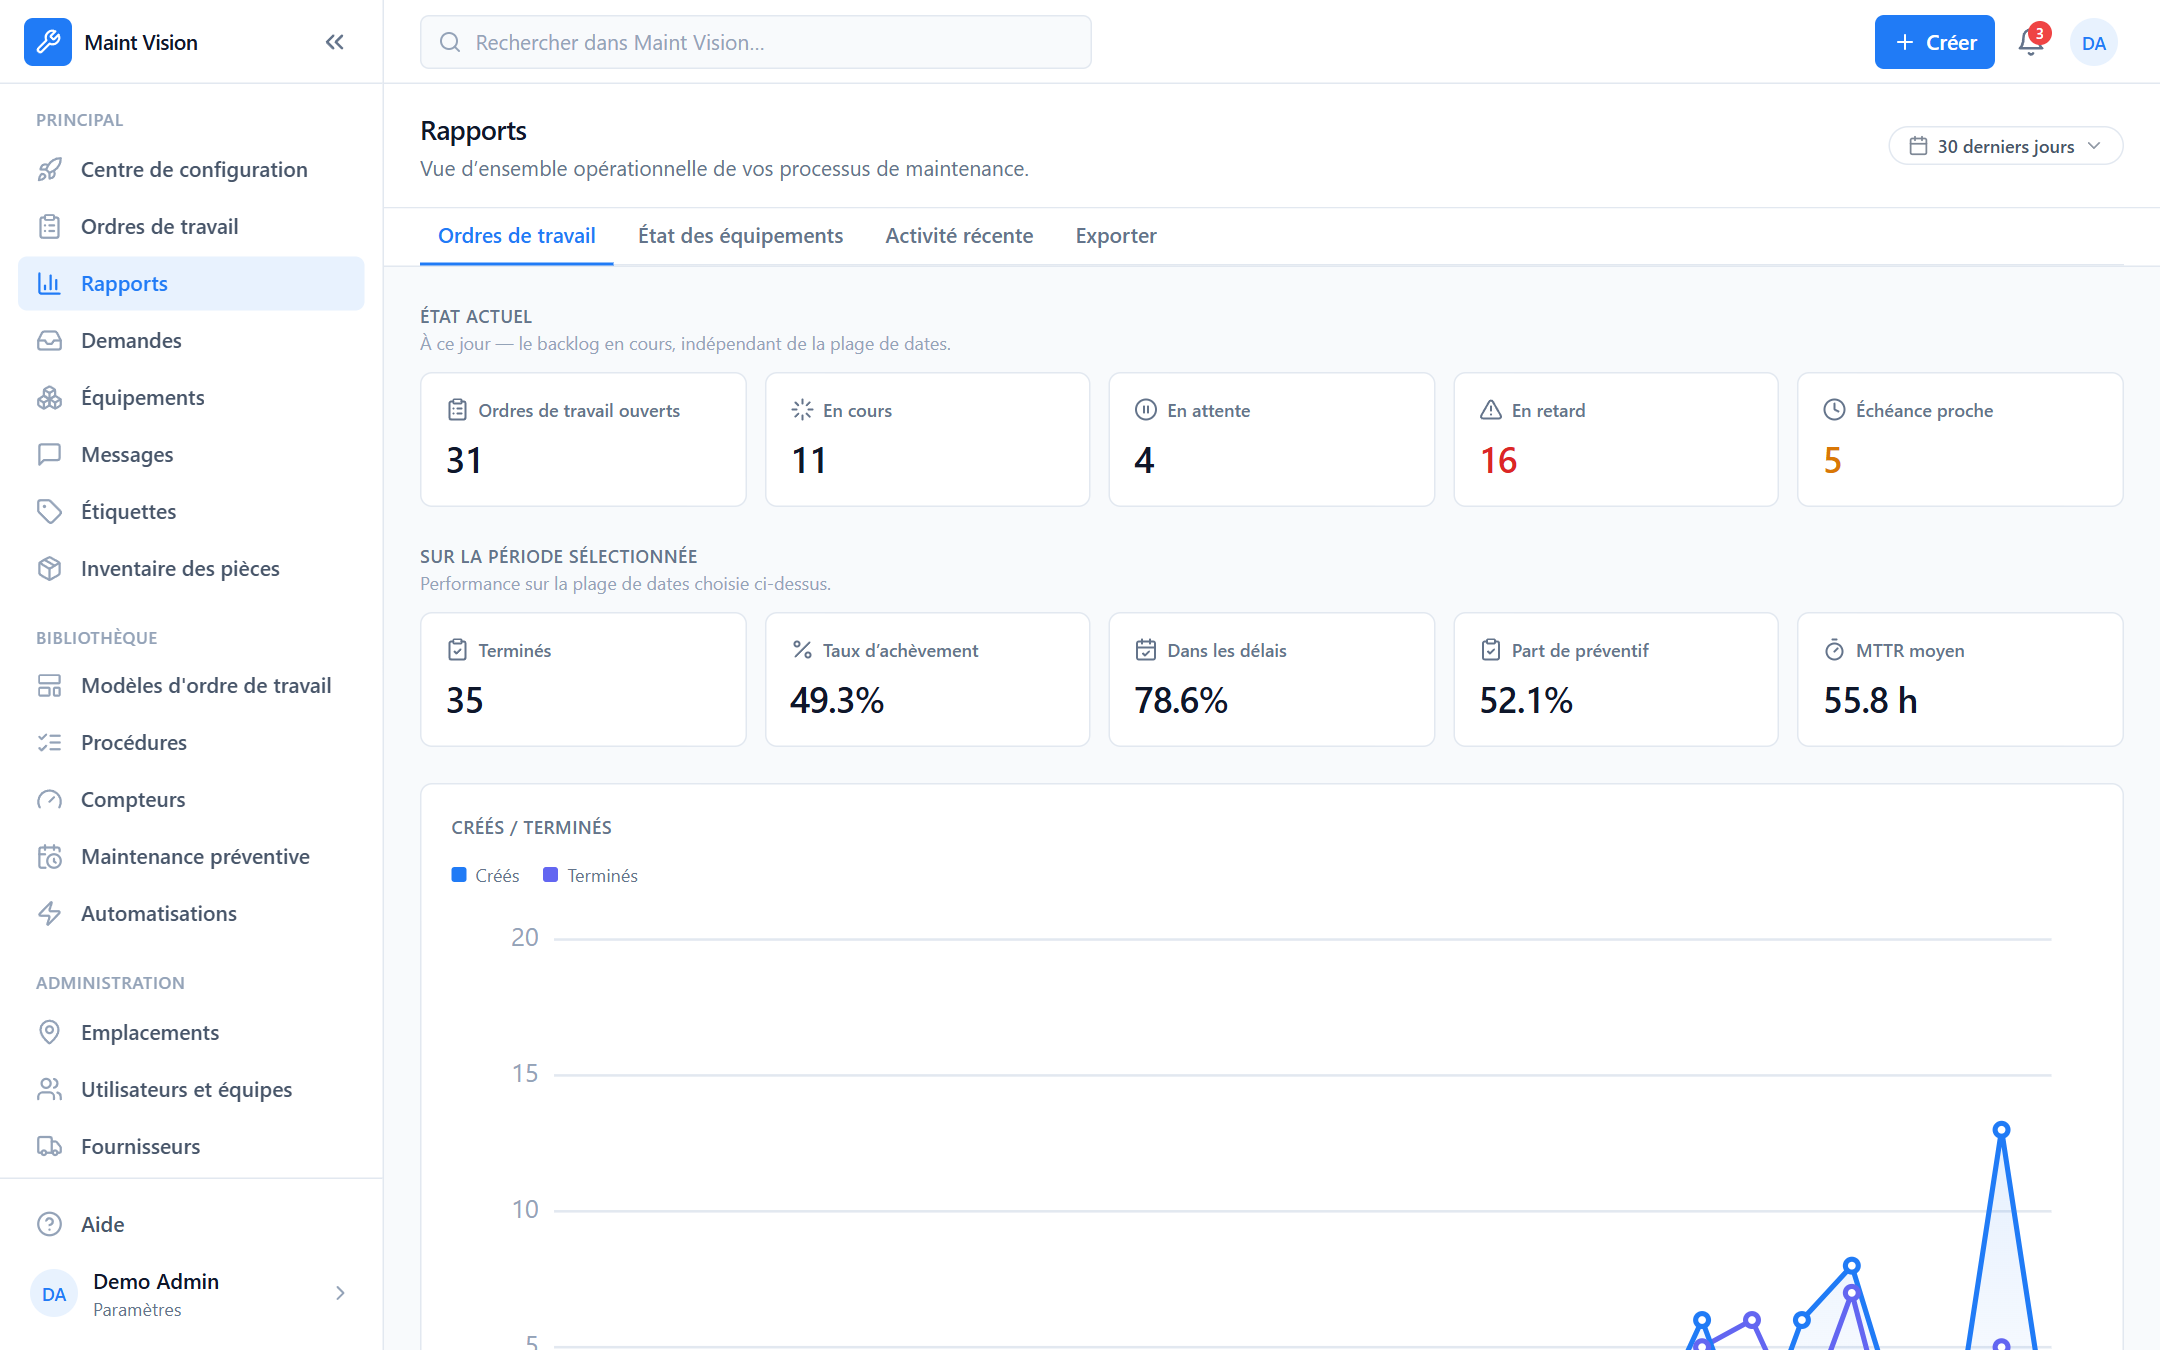Click the Créer button
The height and width of the screenshot is (1350, 2160).
pyautogui.click(x=1934, y=42)
